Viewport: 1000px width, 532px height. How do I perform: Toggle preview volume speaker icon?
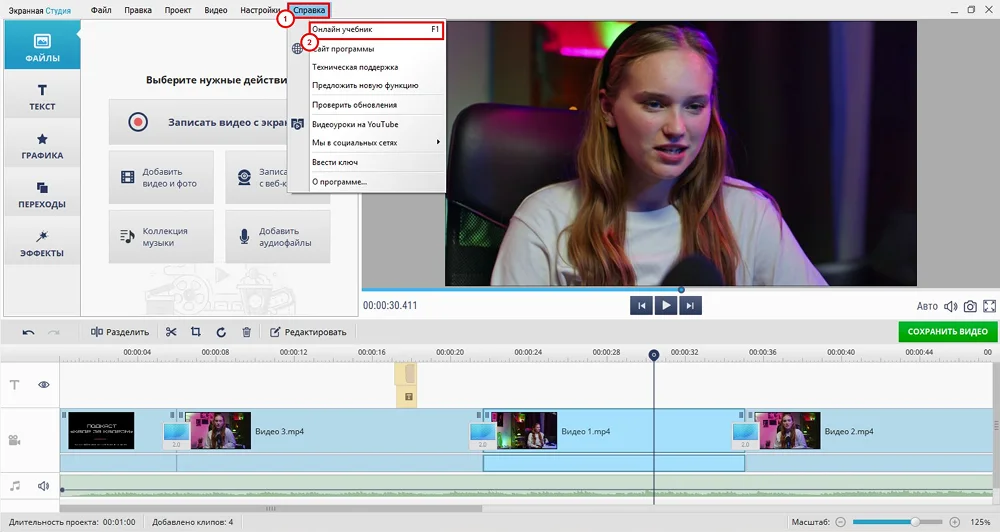click(950, 306)
